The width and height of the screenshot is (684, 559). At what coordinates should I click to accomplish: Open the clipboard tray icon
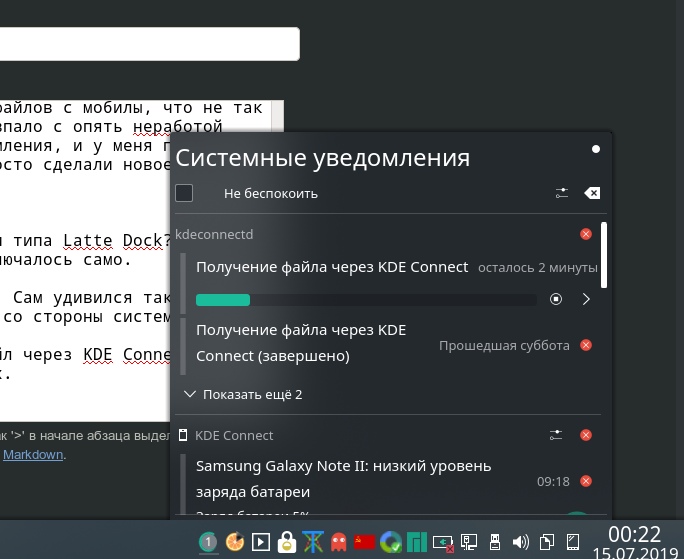tap(547, 543)
